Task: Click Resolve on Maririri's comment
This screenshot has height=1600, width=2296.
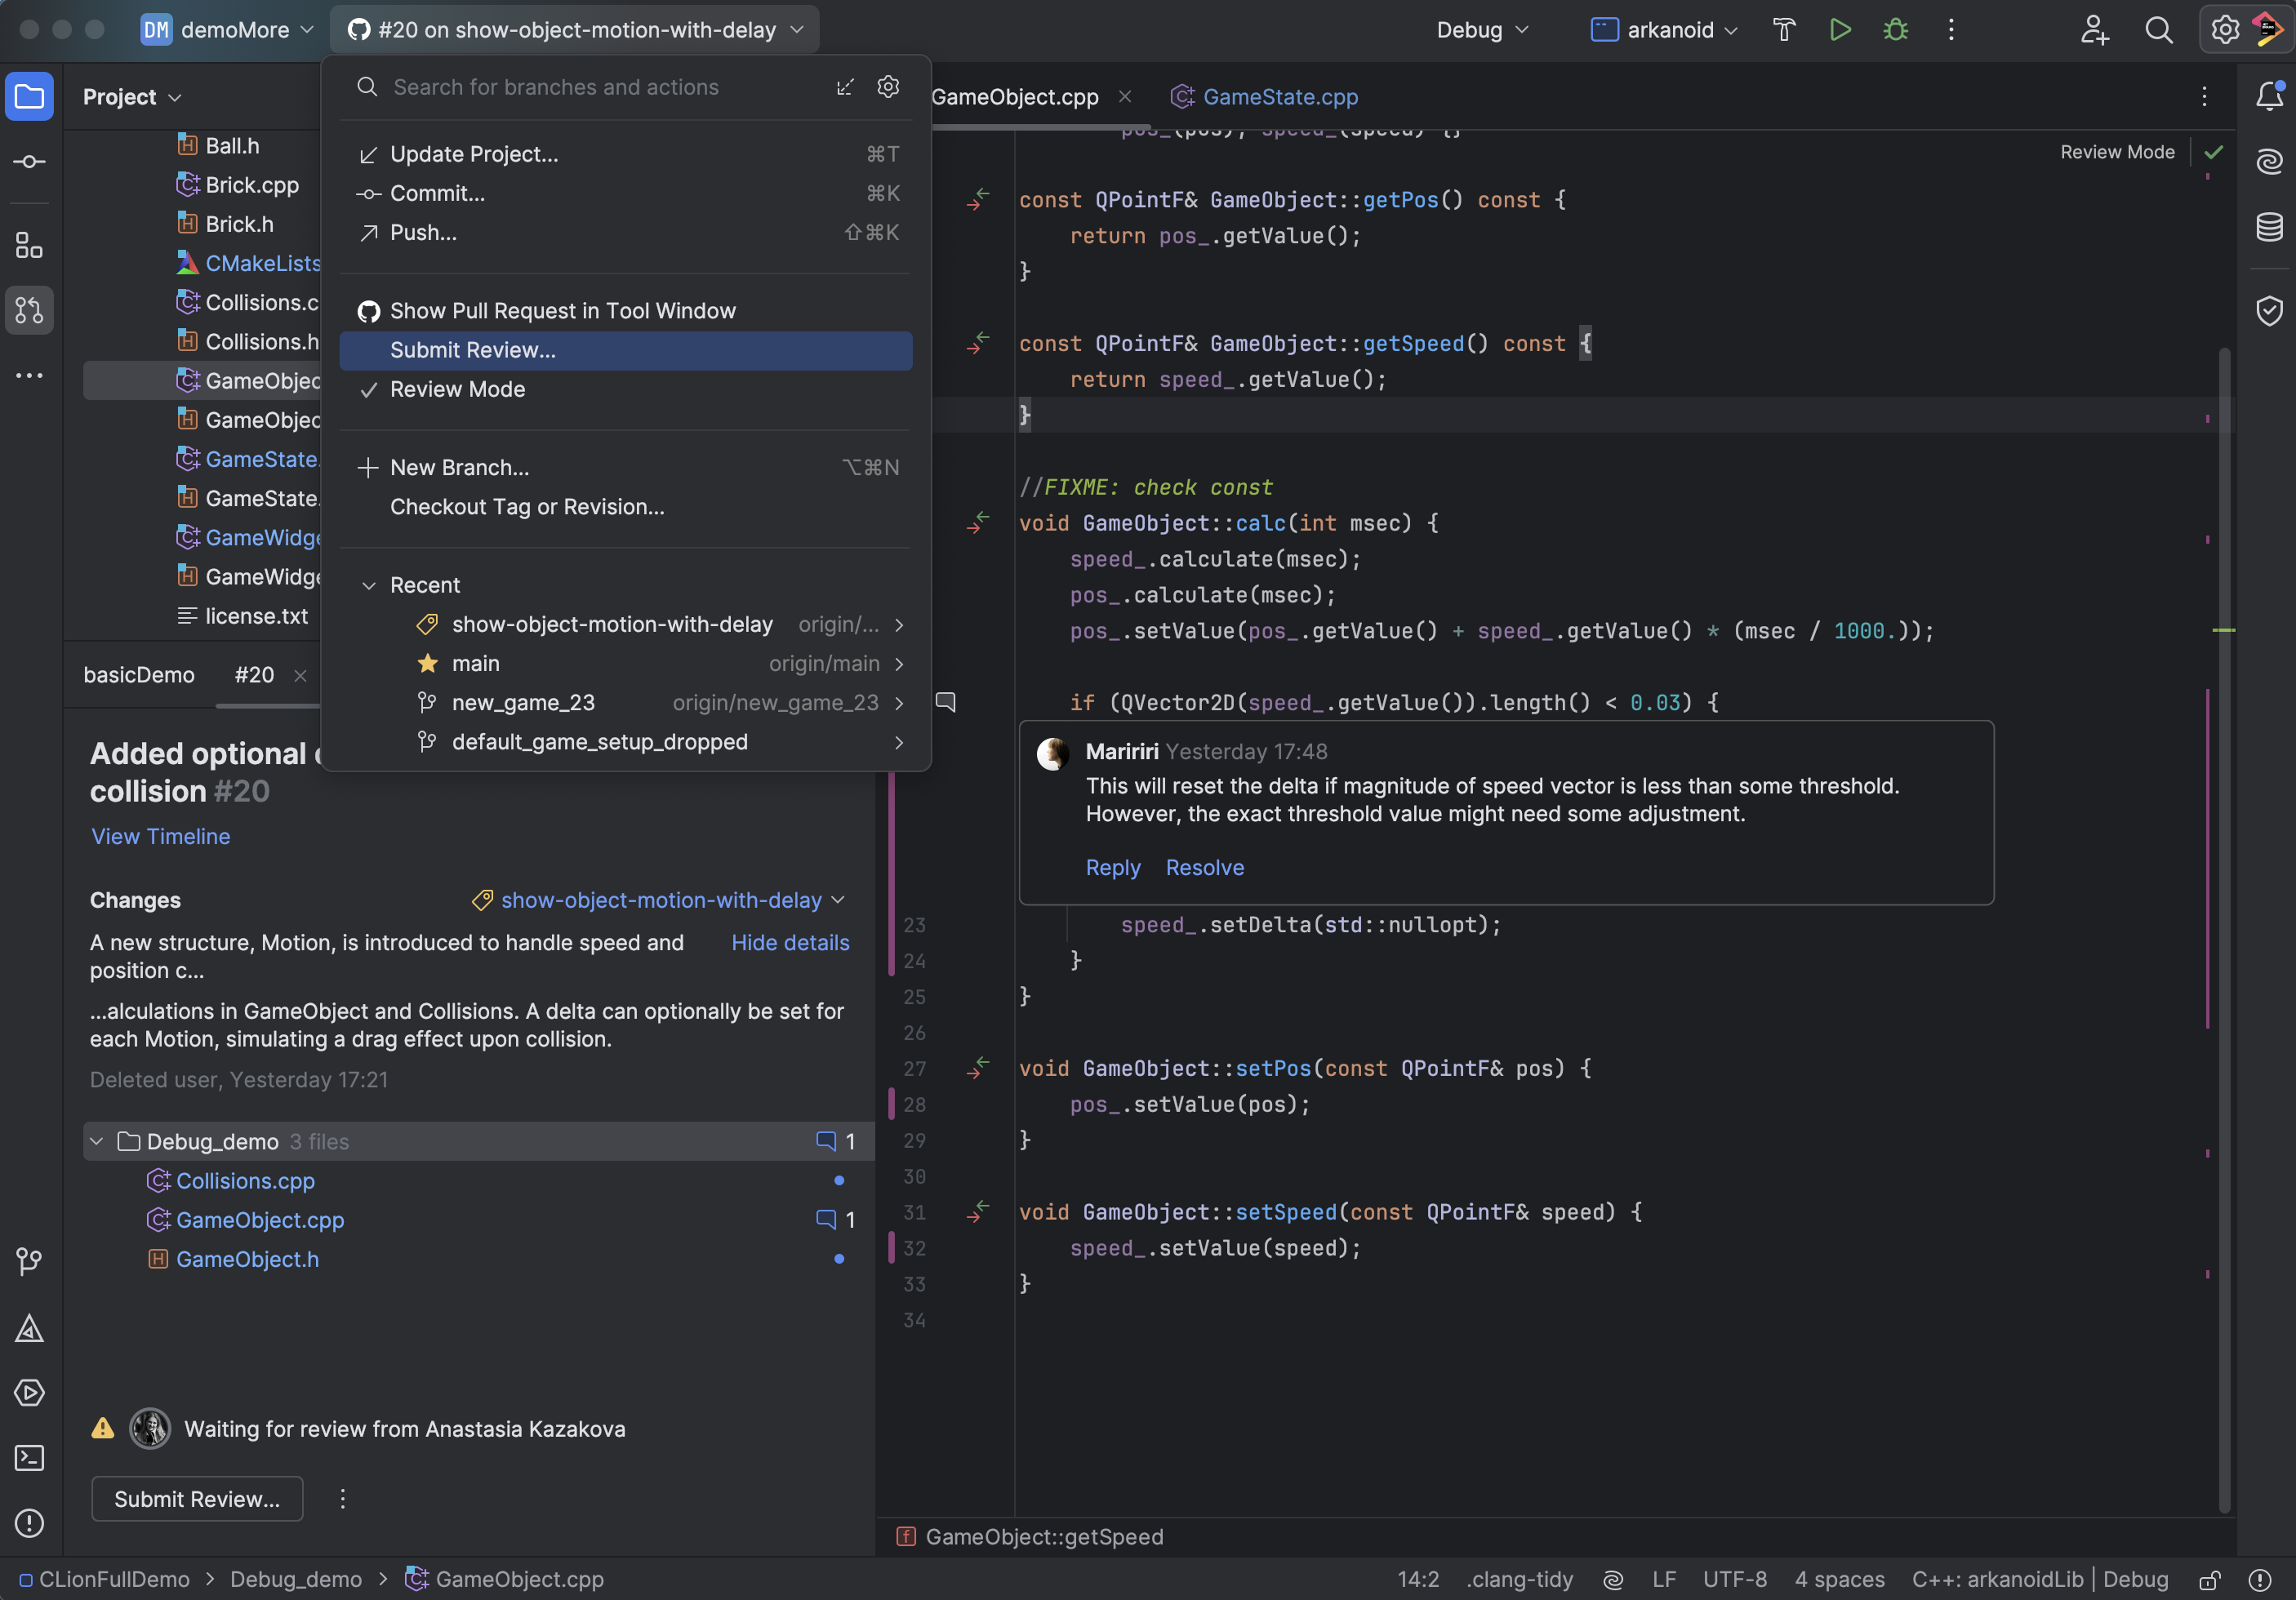Action: click(x=1204, y=868)
